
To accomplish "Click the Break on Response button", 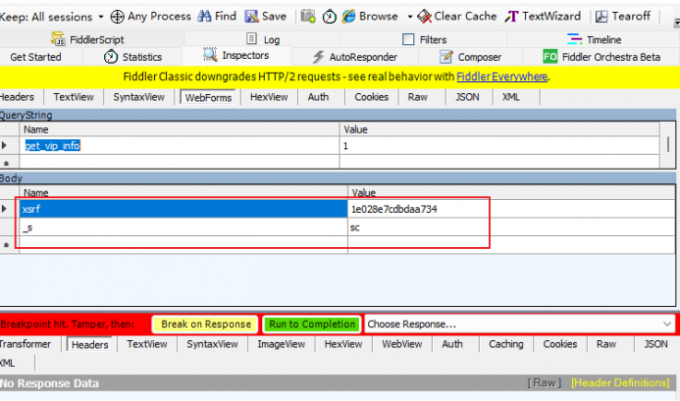I will coord(206,324).
